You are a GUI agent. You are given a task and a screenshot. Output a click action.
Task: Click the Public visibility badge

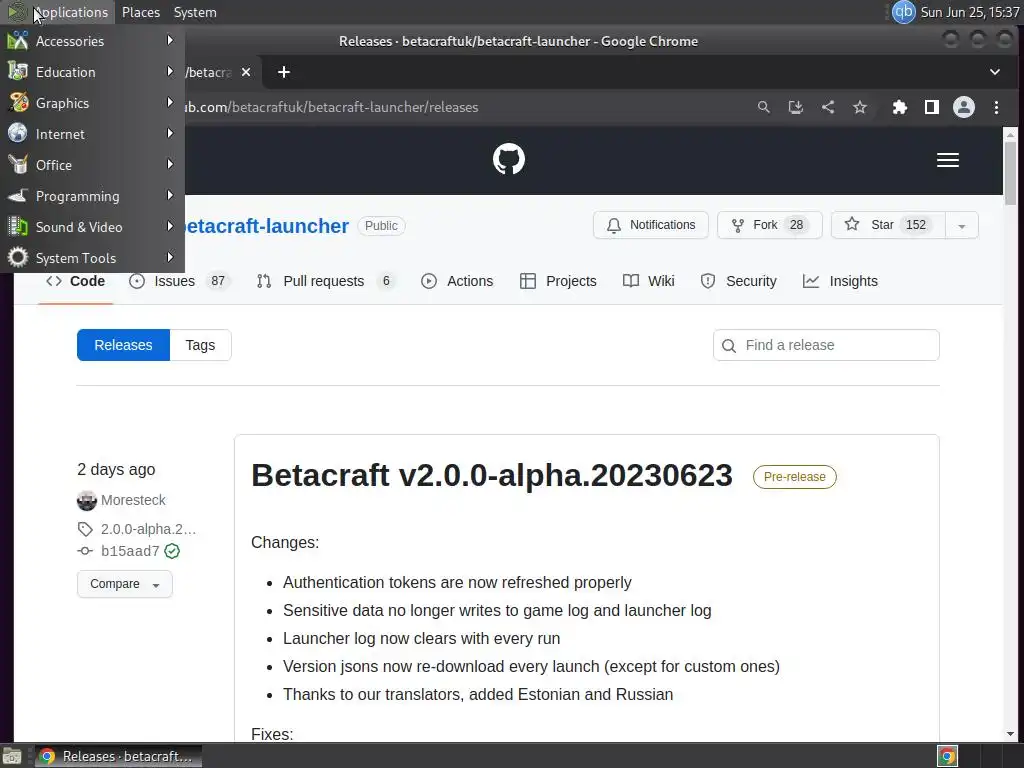coord(381,226)
